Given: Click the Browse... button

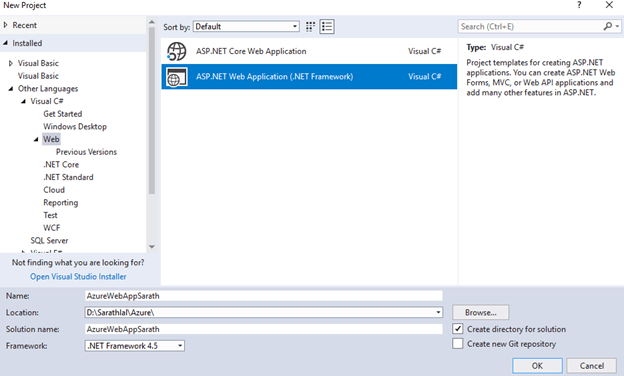Looking at the screenshot, I should tap(480, 312).
